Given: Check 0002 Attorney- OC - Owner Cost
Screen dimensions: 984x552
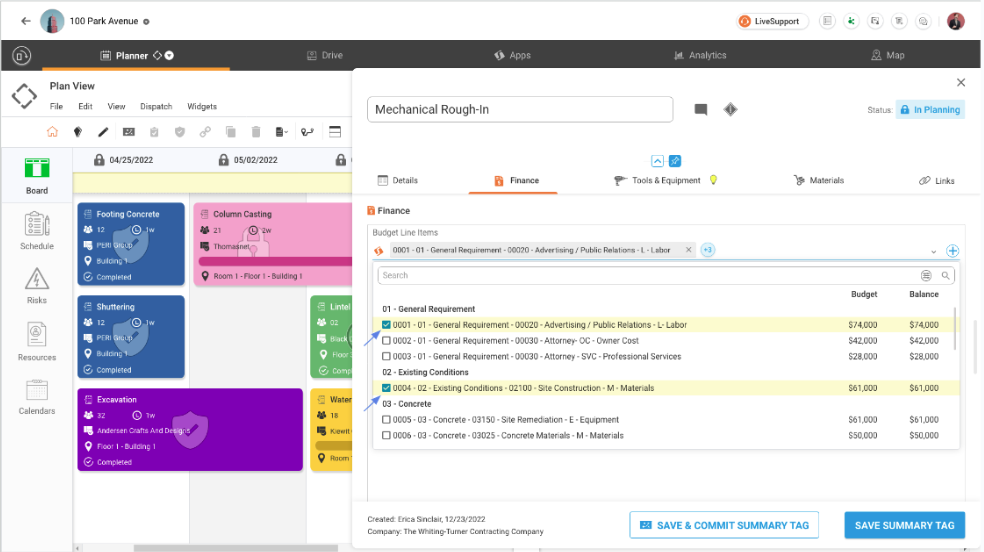Looking at the screenshot, I should pyautogui.click(x=386, y=341).
